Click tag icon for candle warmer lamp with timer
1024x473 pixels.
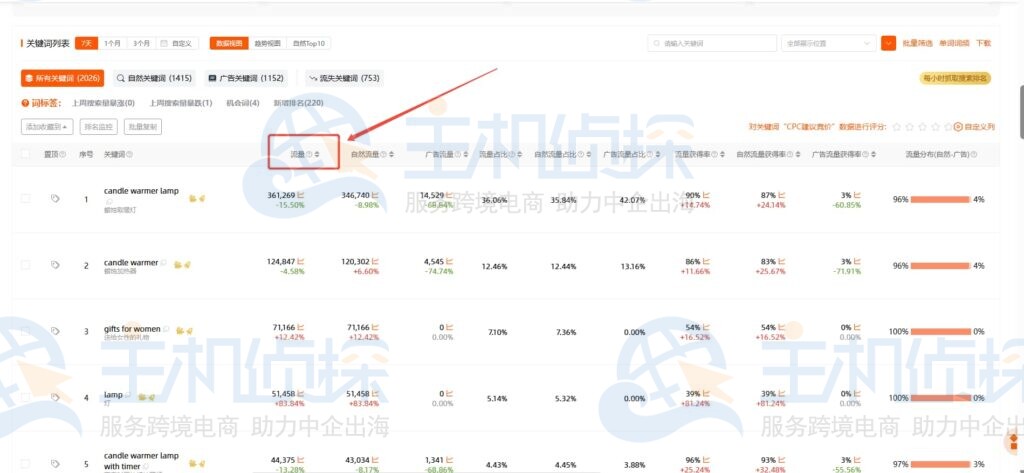pos(55,463)
